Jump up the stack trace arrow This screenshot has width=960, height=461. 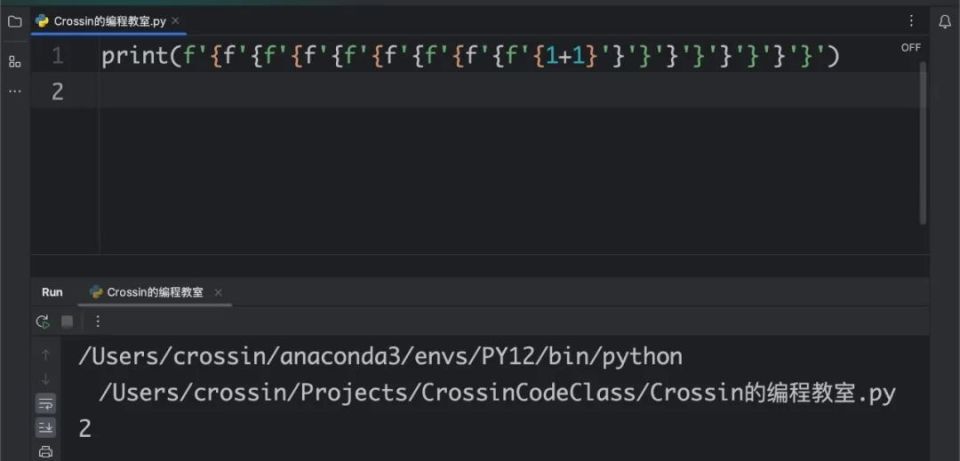click(x=45, y=354)
